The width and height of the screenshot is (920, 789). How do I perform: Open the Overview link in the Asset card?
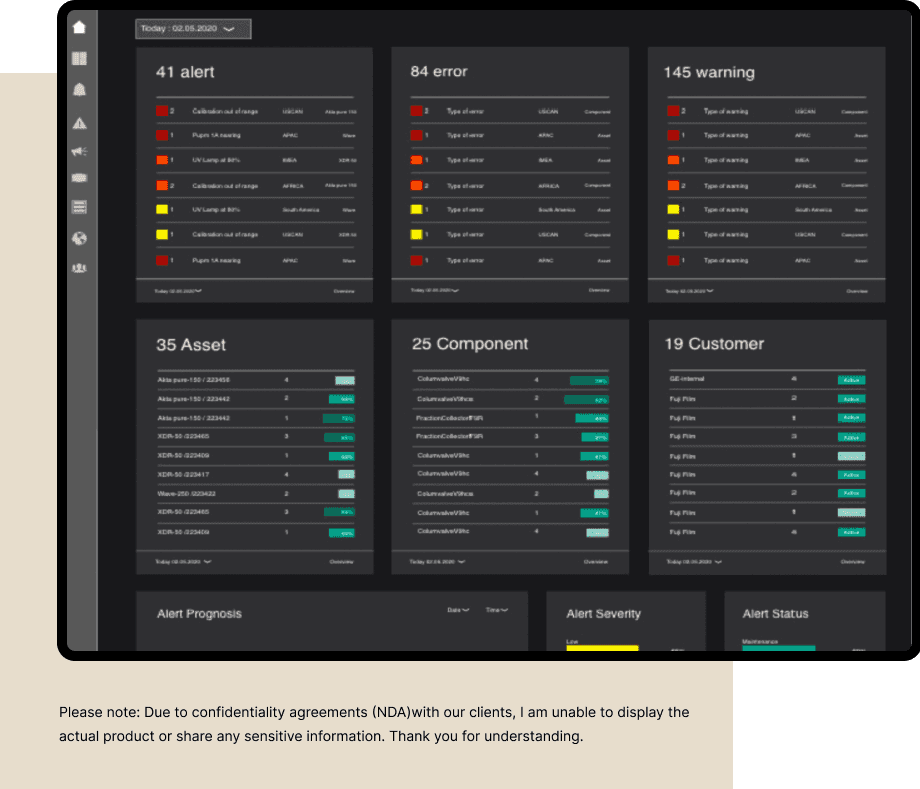coord(341,562)
